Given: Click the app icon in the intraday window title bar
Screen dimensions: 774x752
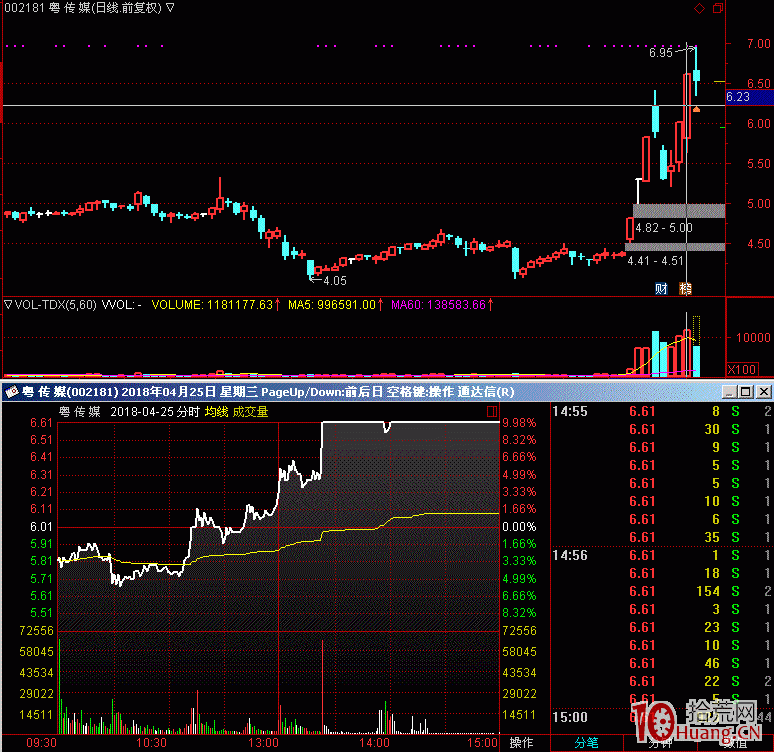Looking at the screenshot, I should coord(12,392).
